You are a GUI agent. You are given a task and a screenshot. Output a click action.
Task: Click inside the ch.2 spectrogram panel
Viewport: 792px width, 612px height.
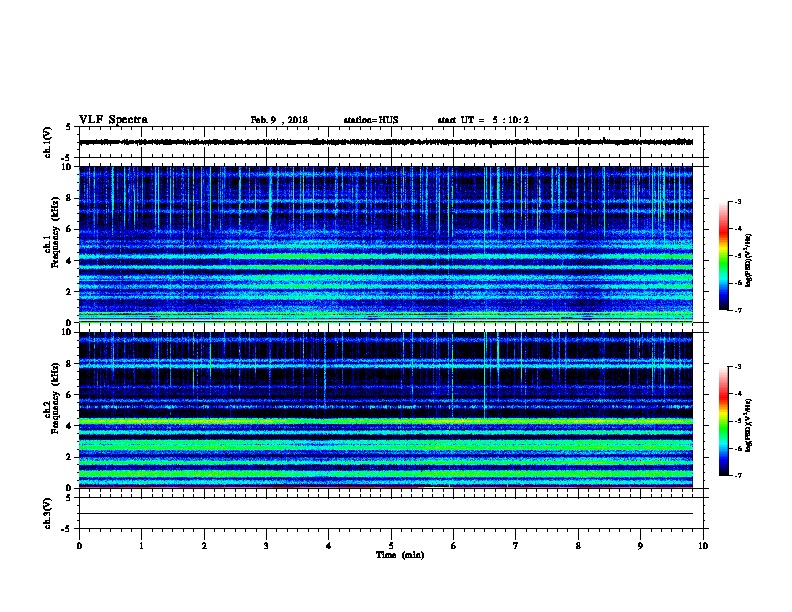click(x=386, y=410)
